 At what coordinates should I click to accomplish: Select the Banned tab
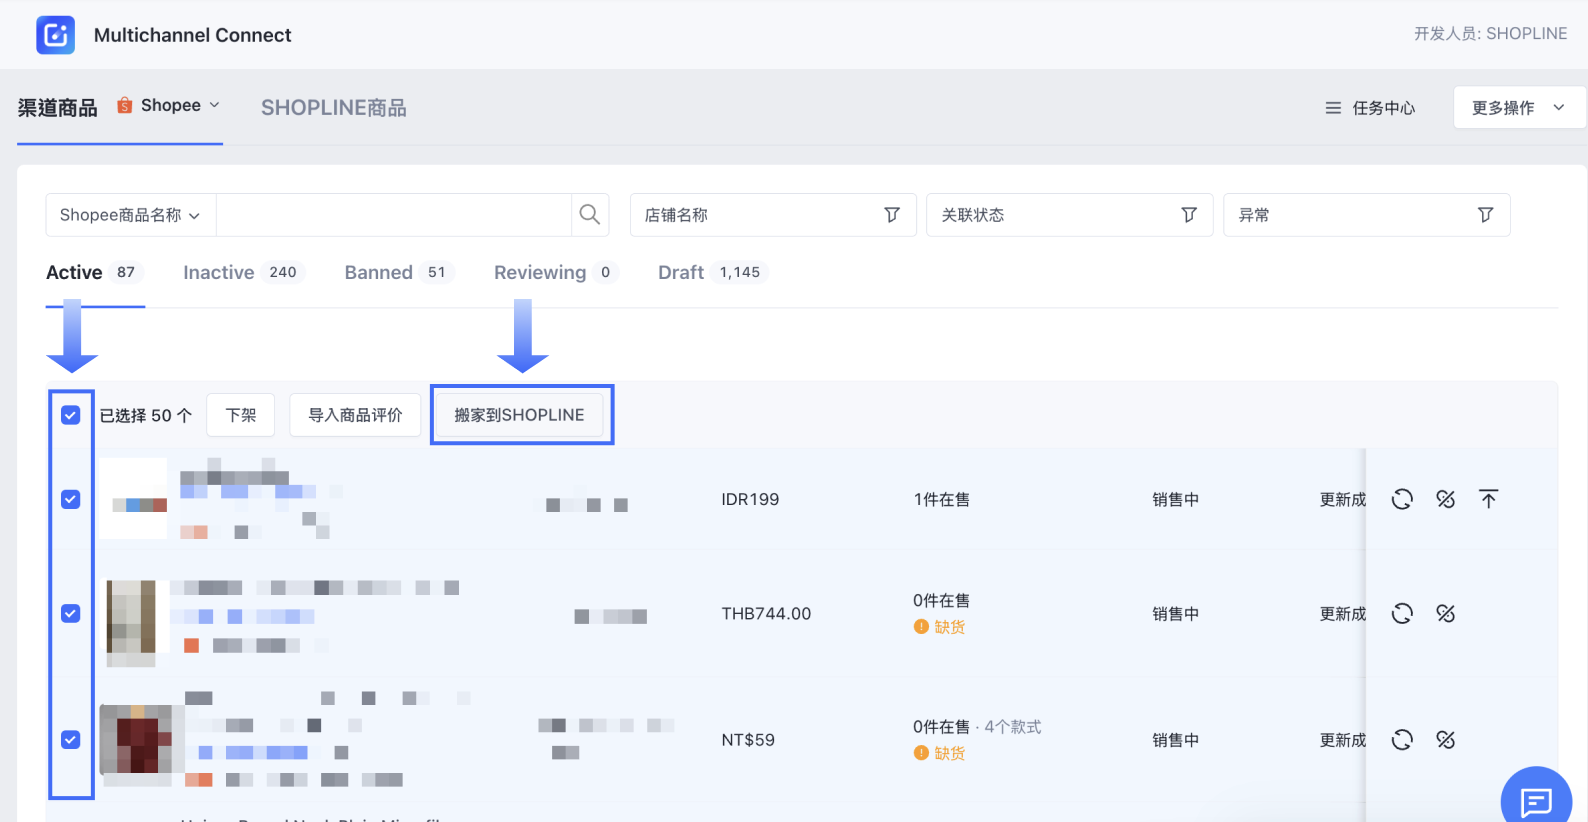(399, 272)
